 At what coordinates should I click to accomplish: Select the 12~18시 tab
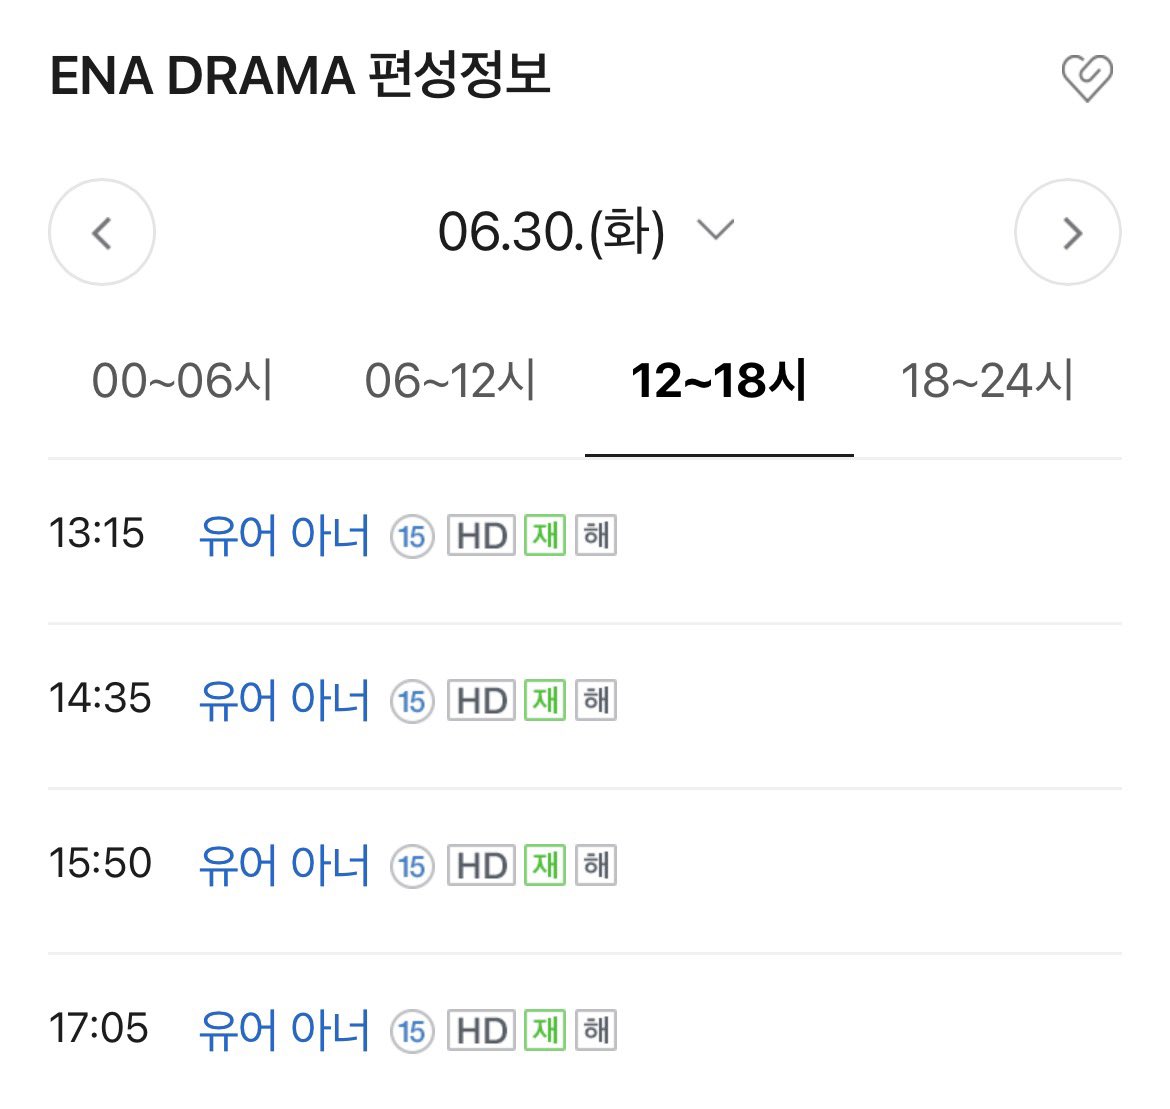pyautogui.click(x=719, y=381)
